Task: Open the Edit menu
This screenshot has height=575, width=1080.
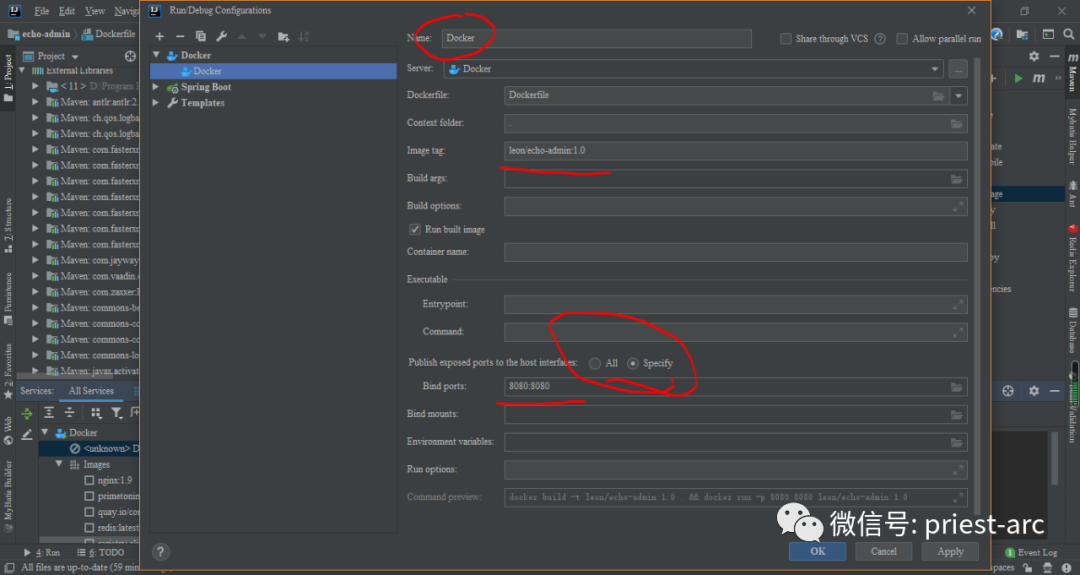Action: (x=67, y=11)
